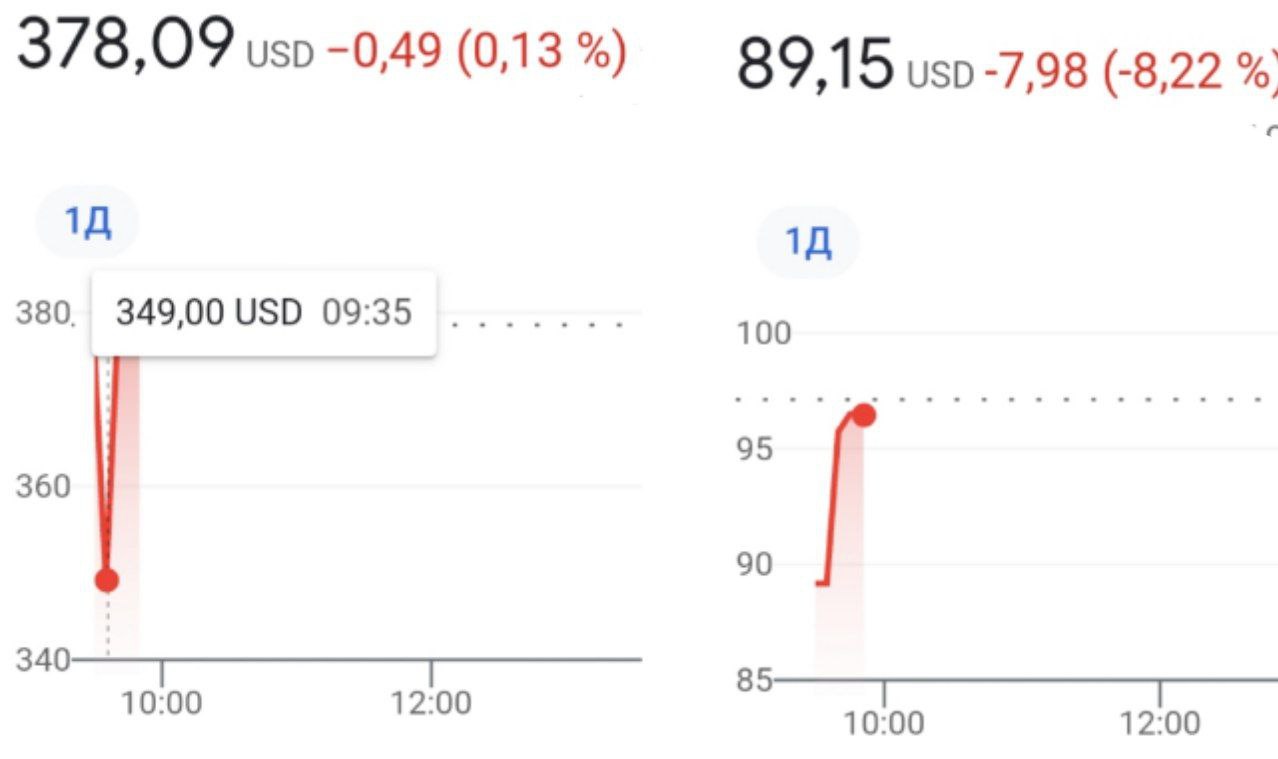1278x759 pixels.
Task: Click the 90 y-axis label
Action: [756, 565]
